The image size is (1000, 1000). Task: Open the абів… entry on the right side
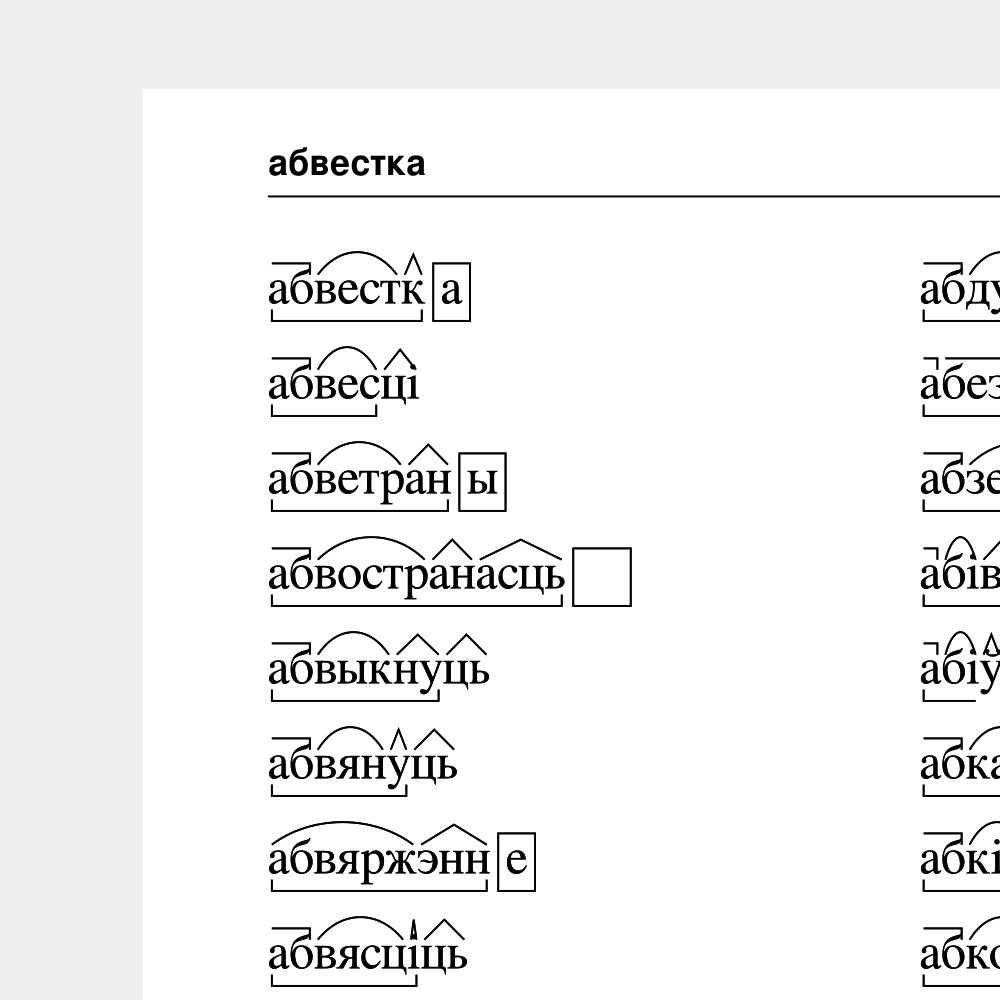tap(960, 578)
